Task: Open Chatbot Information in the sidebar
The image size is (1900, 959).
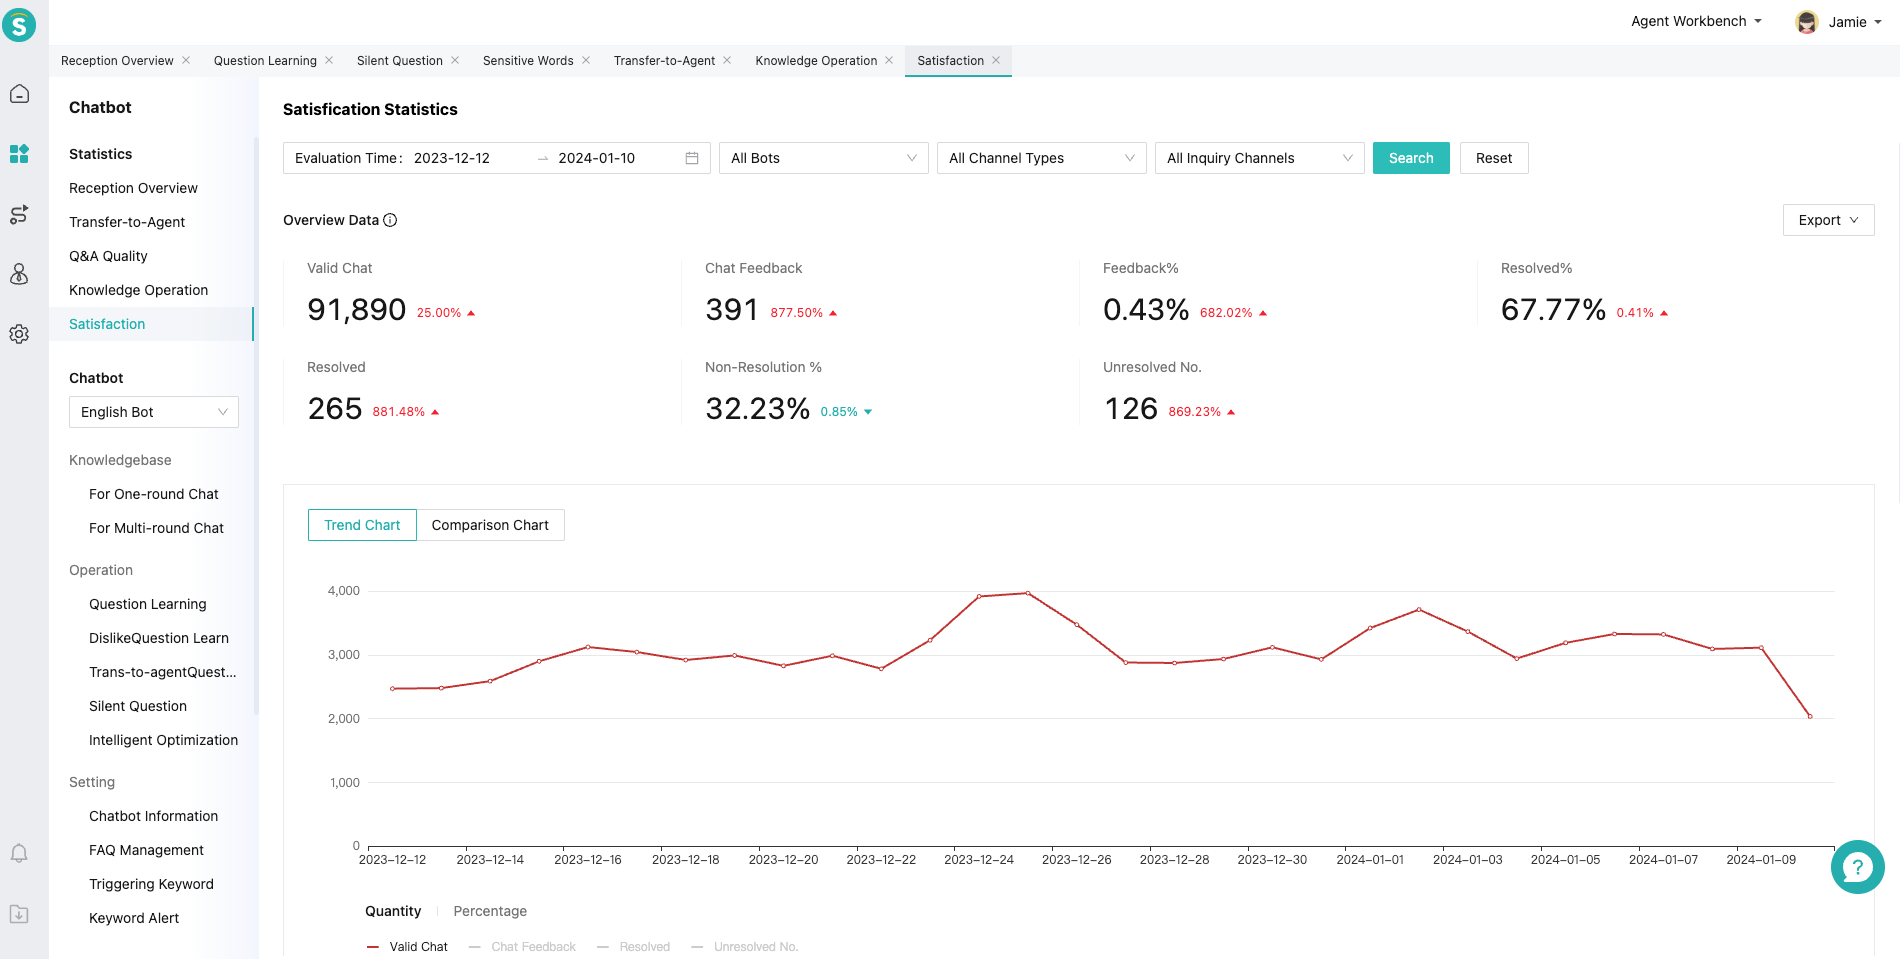Action: 151,816
